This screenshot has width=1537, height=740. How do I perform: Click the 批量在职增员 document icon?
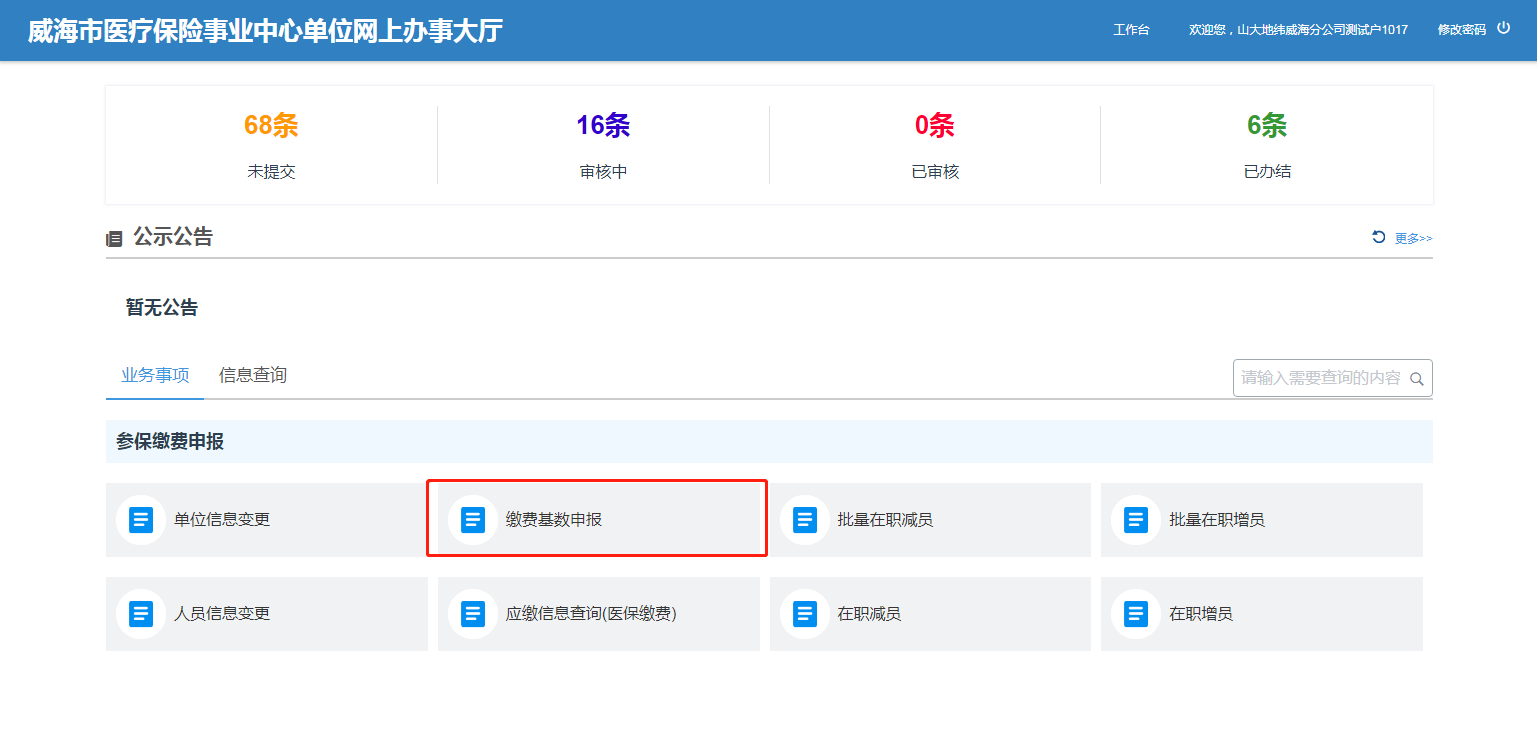[1136, 520]
